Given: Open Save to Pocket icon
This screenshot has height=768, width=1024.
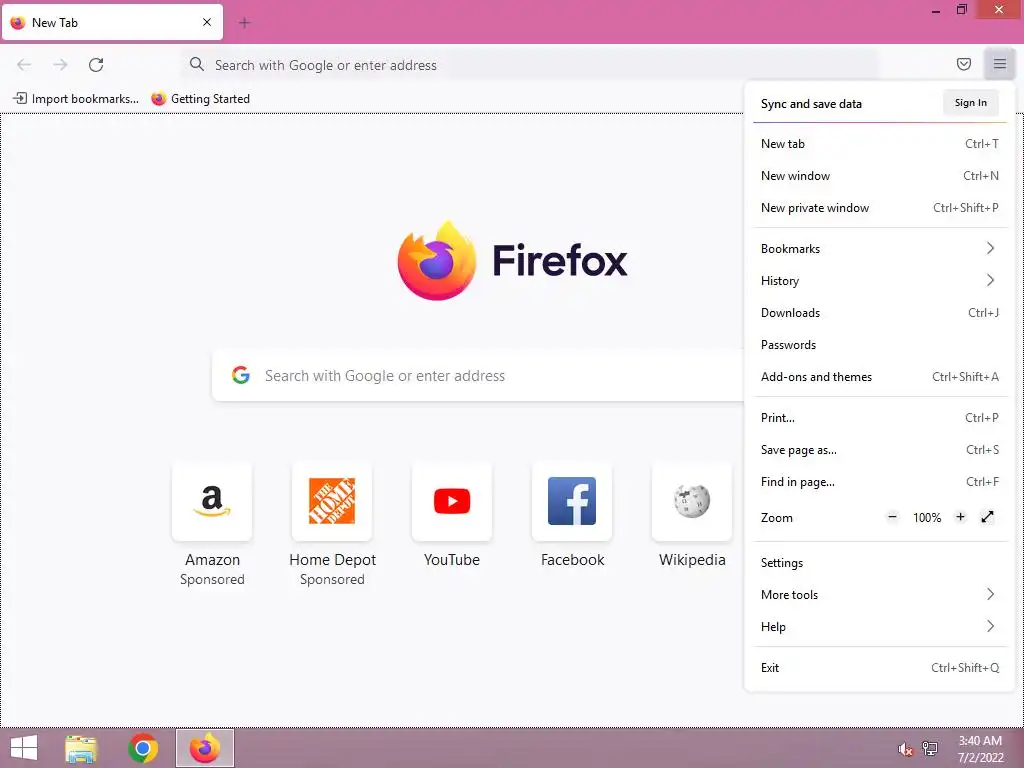Looking at the screenshot, I should click(x=963, y=64).
